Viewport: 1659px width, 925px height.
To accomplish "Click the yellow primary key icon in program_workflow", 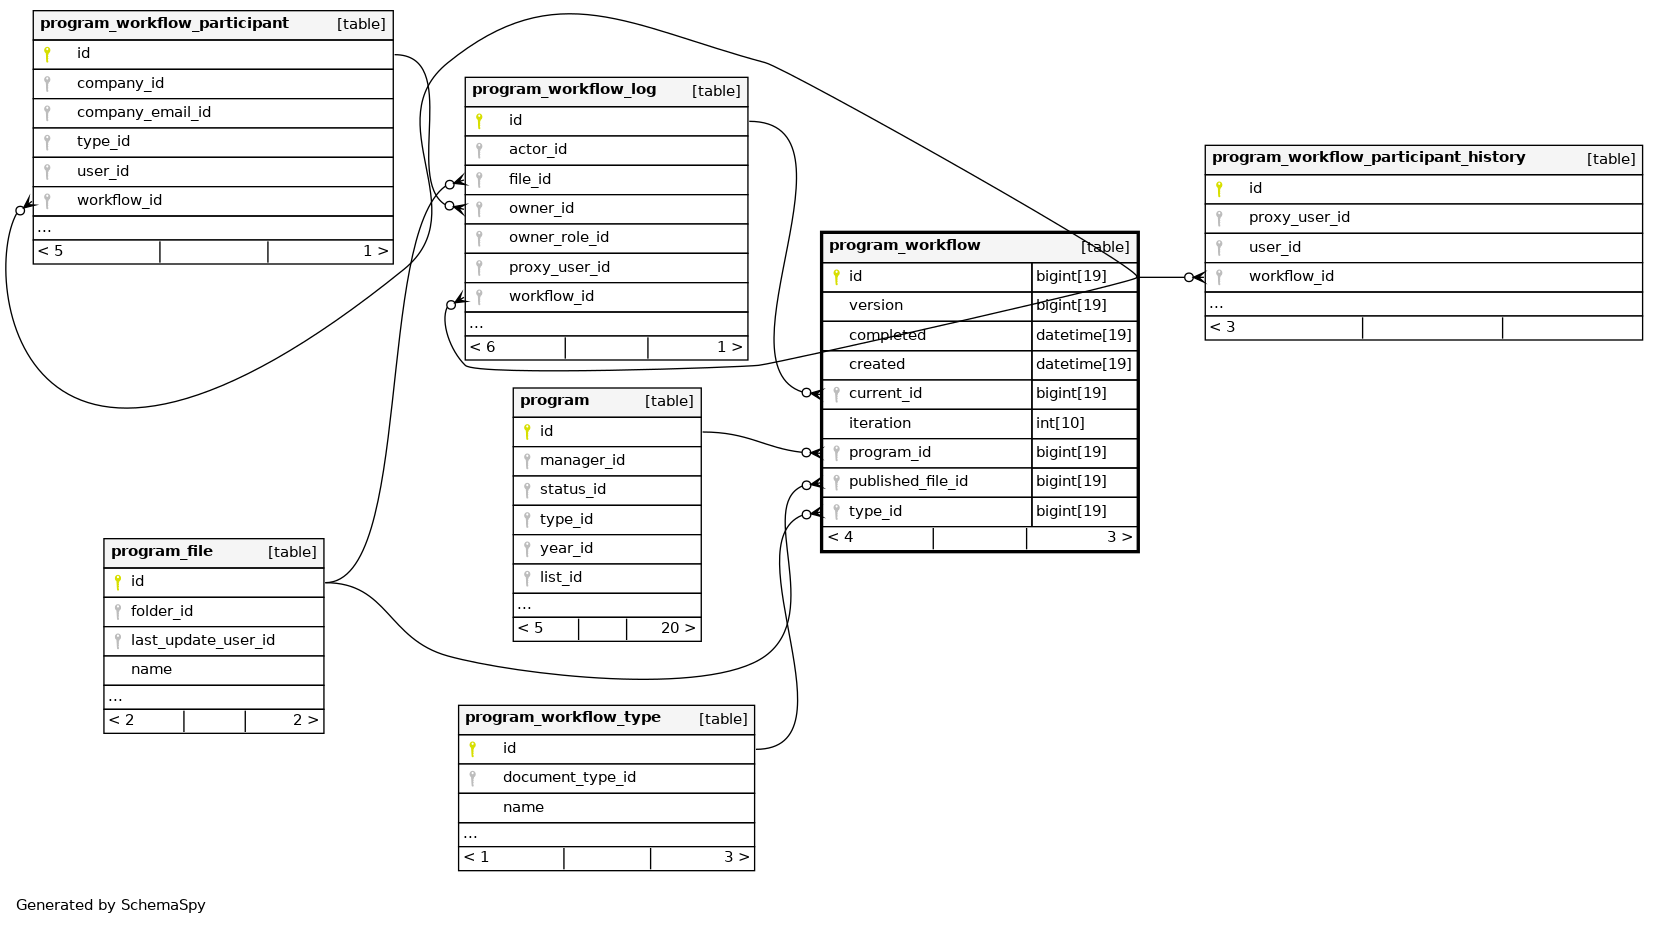I will [x=836, y=277].
